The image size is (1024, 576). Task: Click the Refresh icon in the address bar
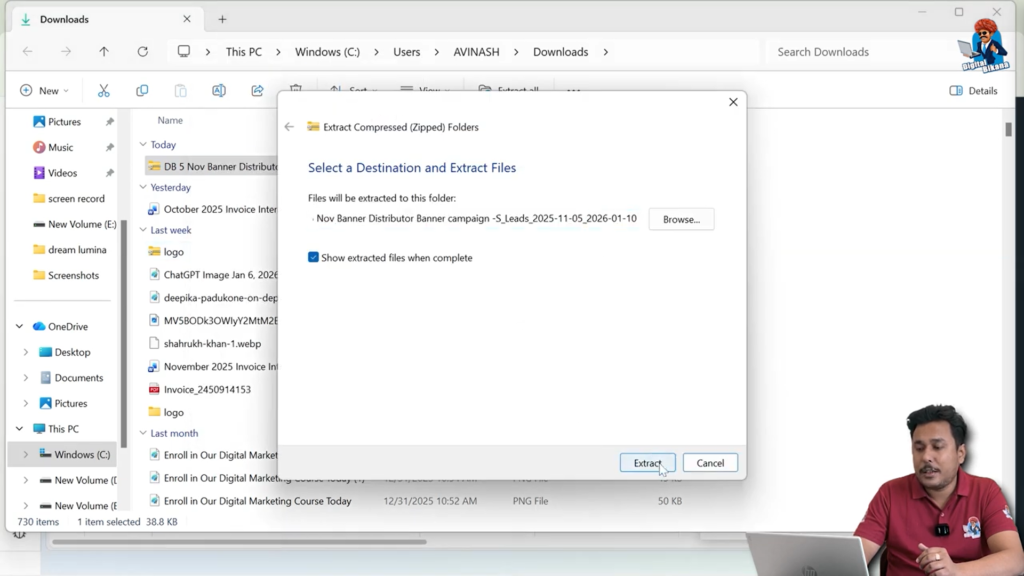pos(142,51)
